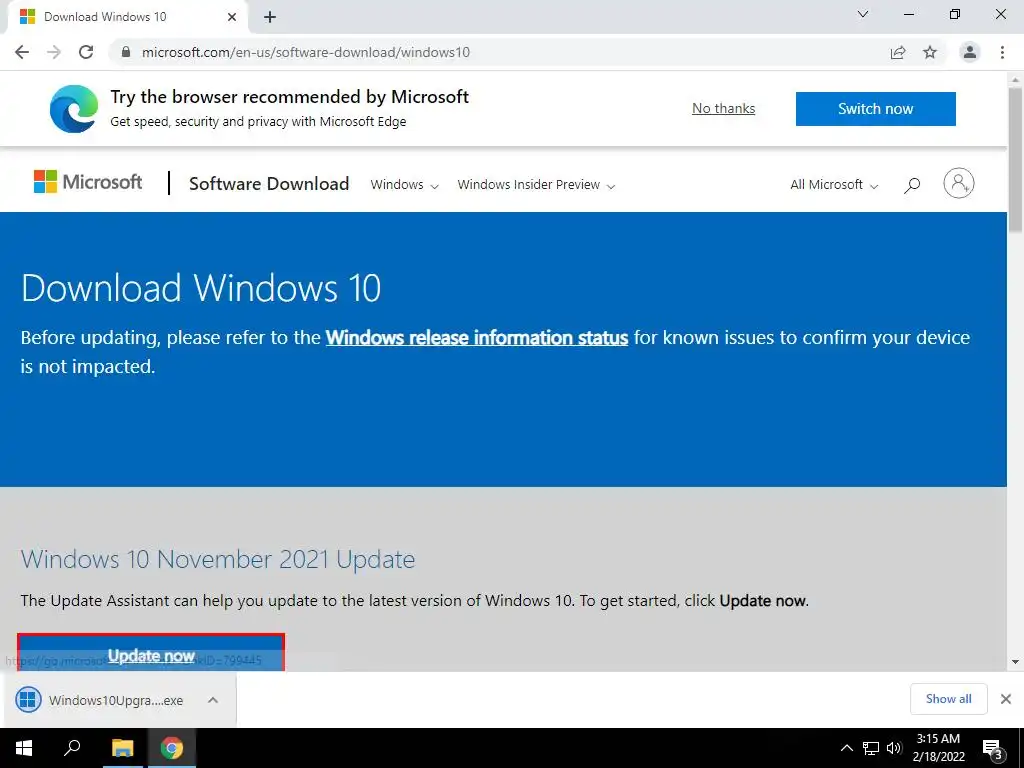The width and height of the screenshot is (1024, 768).
Task: Close the Download Windows 10 tab
Action: 232,17
